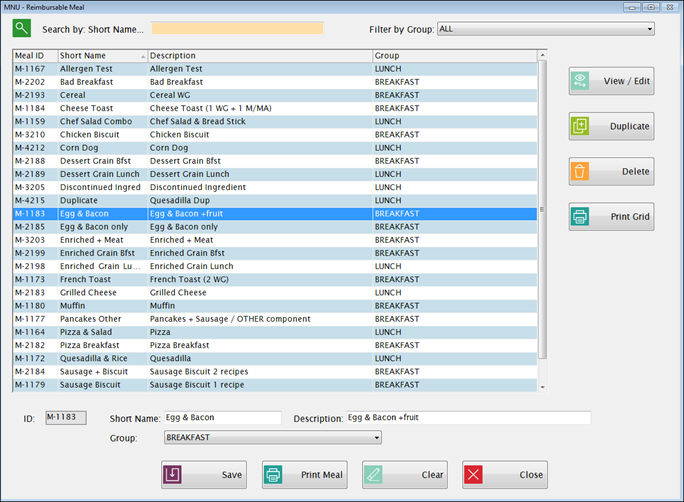
Task: Select the Discontinued Ingredient description cell
Action: pyautogui.click(x=260, y=187)
